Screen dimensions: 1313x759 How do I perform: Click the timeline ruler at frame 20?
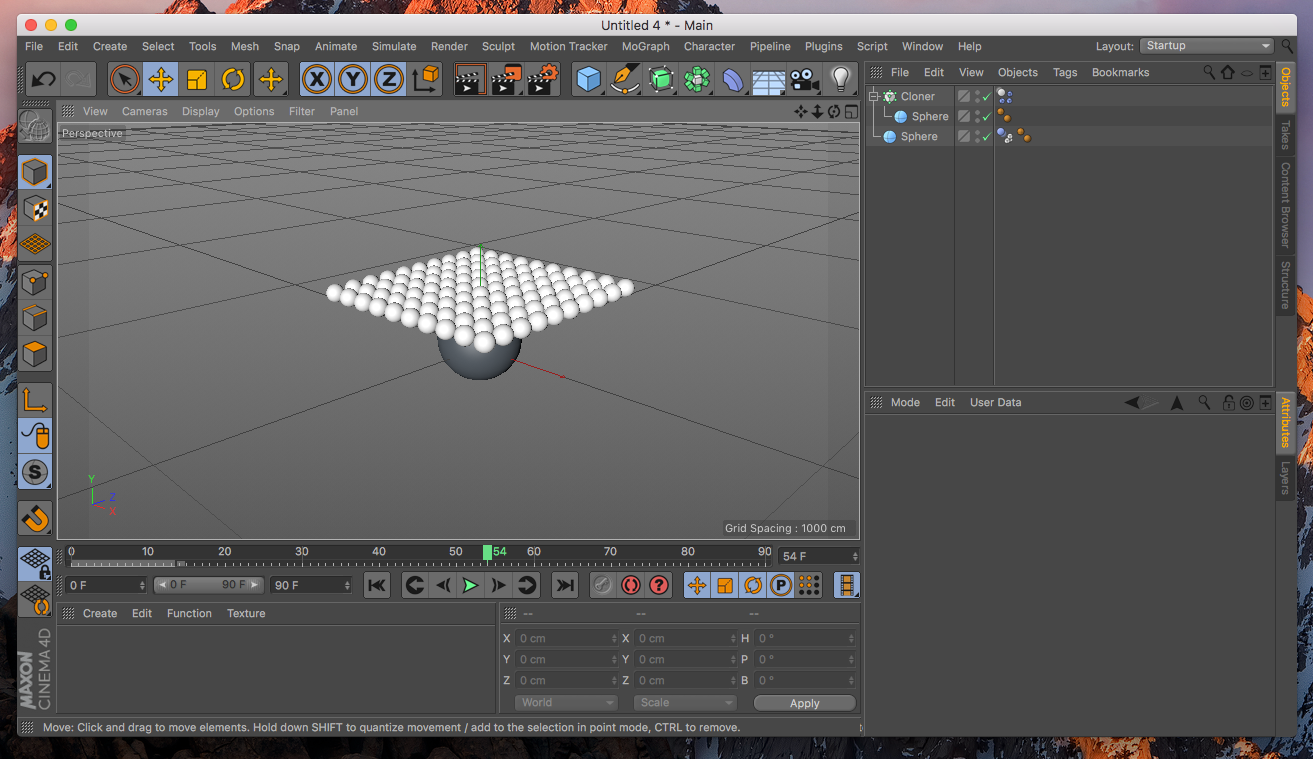224,552
